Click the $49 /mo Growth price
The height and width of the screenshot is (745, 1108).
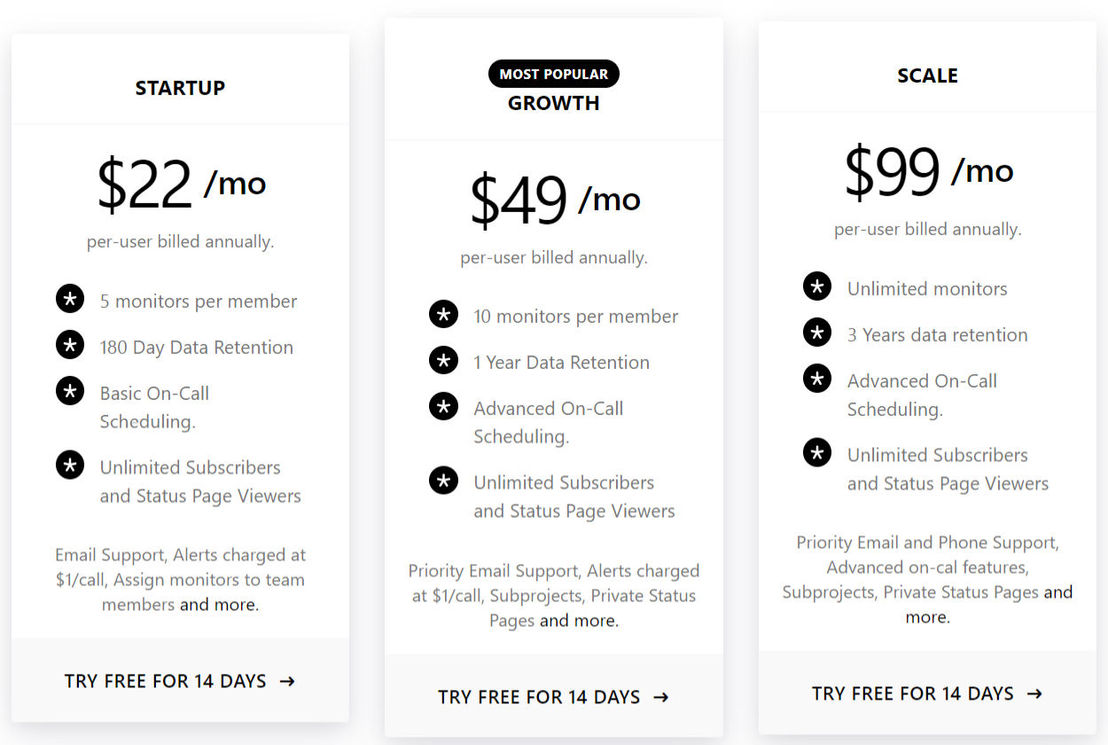555,200
